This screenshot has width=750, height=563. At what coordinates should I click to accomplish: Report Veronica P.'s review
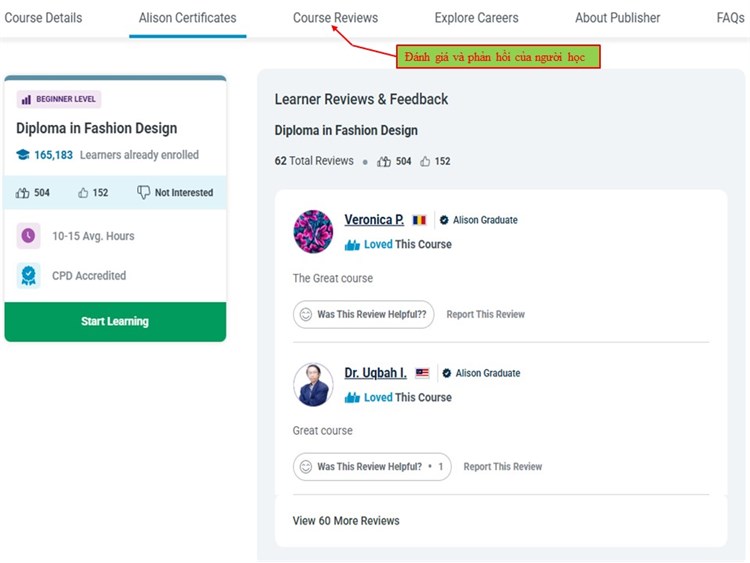click(x=485, y=314)
